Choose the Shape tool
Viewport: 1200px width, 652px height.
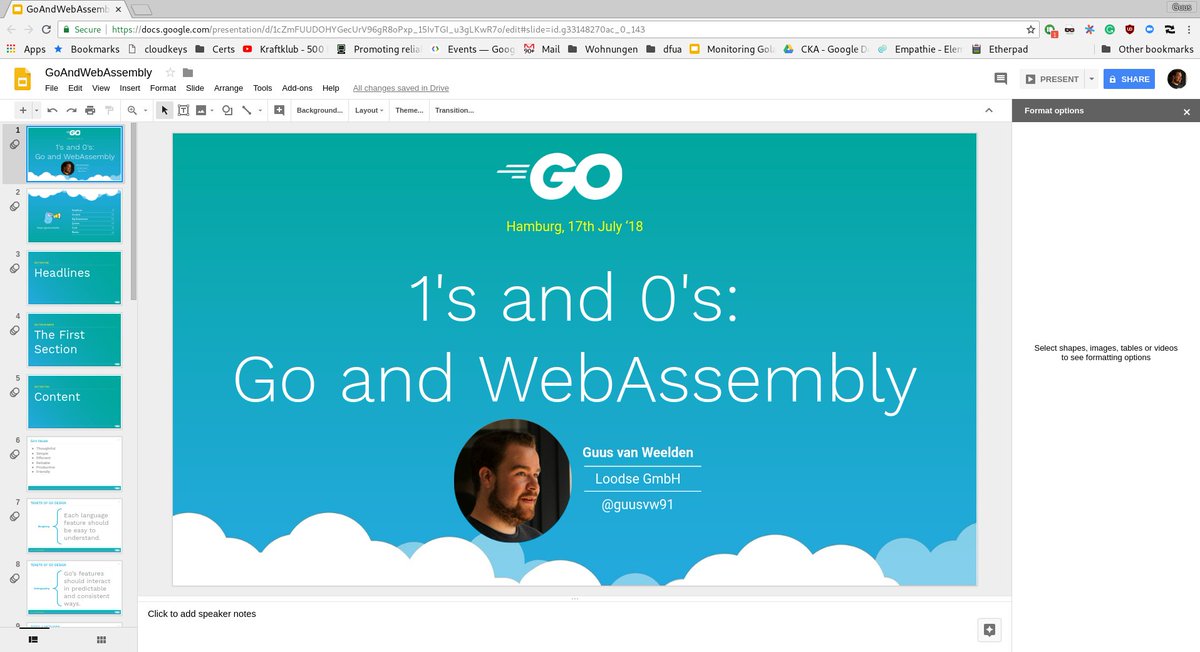click(x=228, y=110)
